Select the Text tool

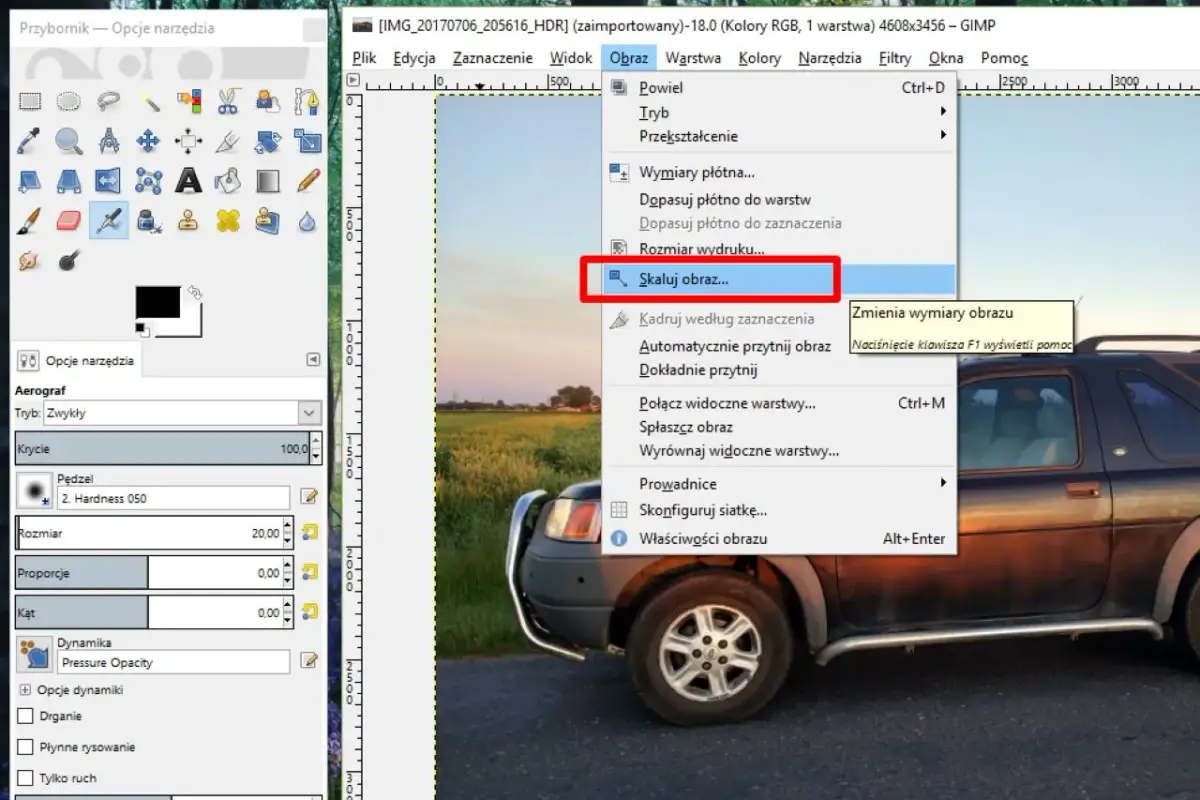point(188,181)
